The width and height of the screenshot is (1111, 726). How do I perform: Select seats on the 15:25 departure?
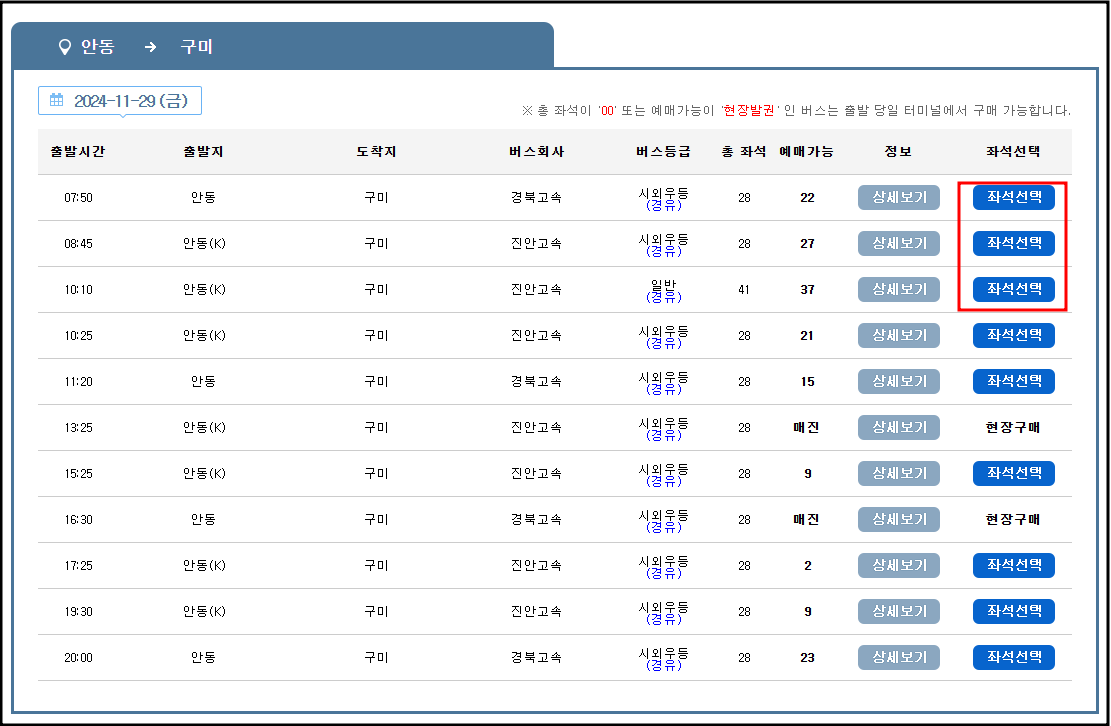[1013, 473]
